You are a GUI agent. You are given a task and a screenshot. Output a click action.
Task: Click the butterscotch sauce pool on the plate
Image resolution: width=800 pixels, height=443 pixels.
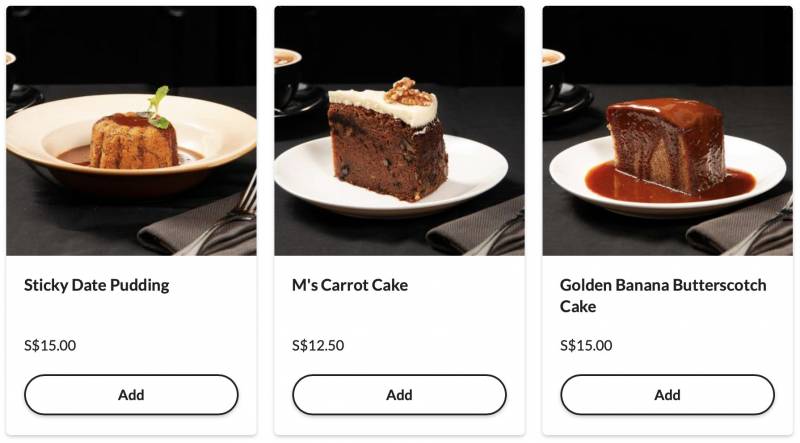click(669, 185)
